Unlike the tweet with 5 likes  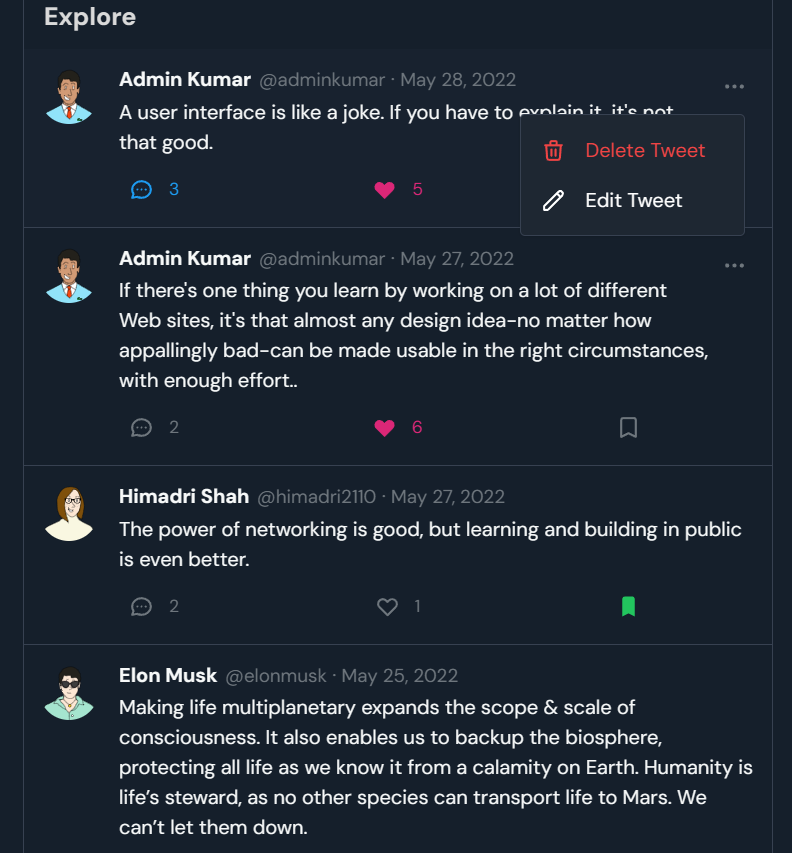pos(385,190)
